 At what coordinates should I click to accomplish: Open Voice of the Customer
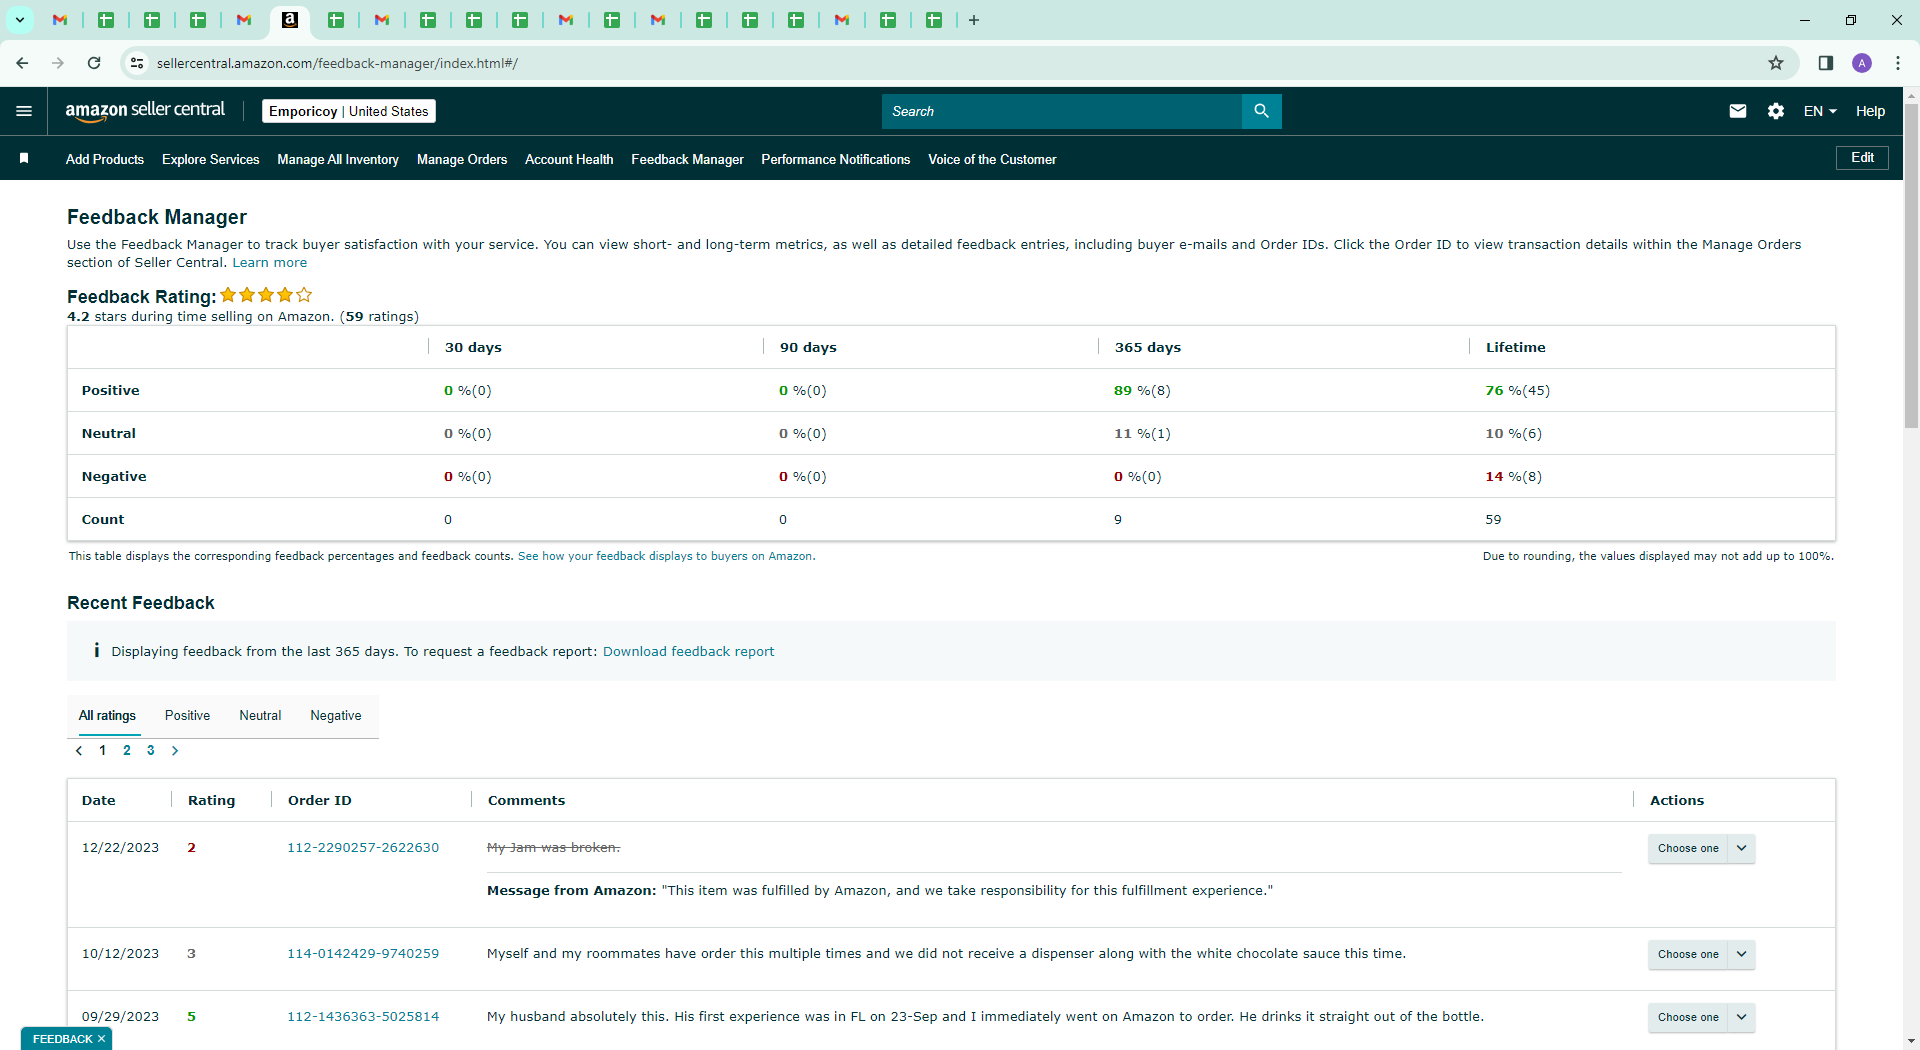coord(992,159)
